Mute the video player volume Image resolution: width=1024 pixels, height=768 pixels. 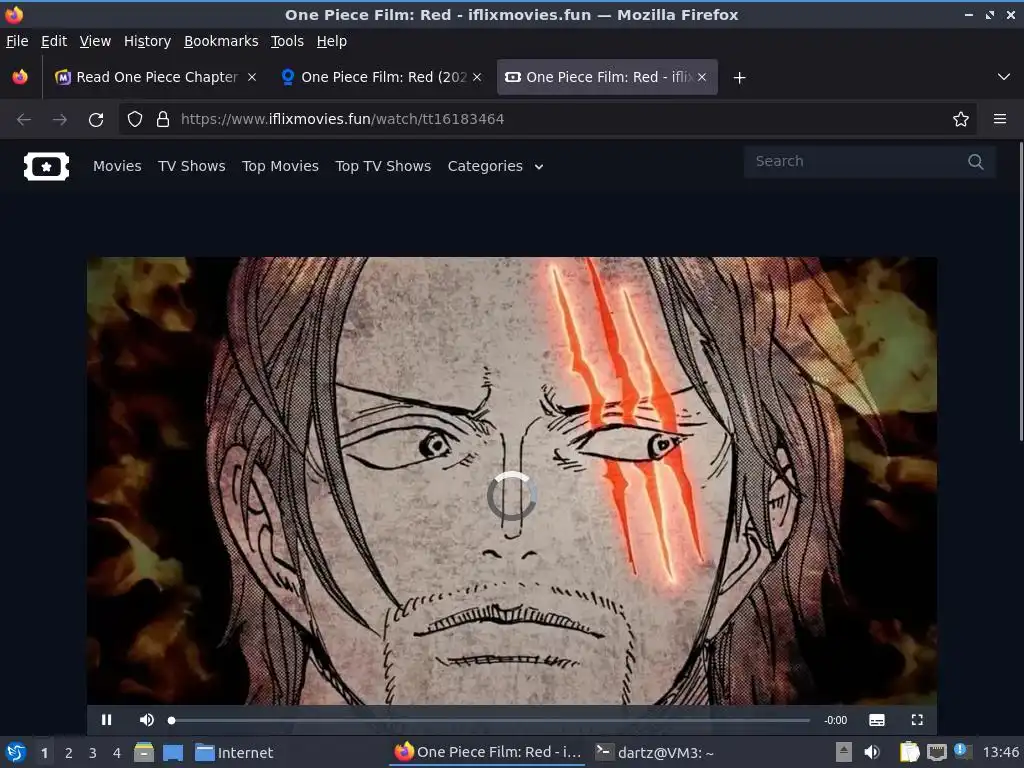[147, 720]
